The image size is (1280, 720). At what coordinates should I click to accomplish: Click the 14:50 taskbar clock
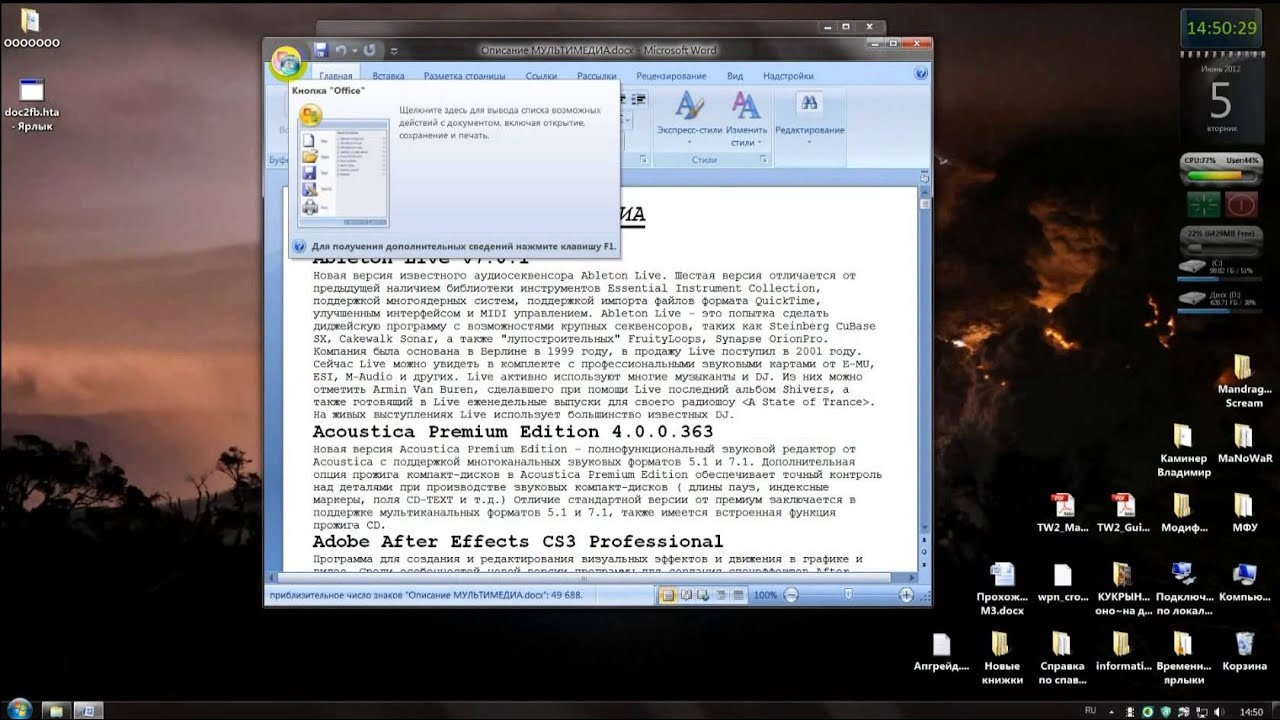[1251, 711]
